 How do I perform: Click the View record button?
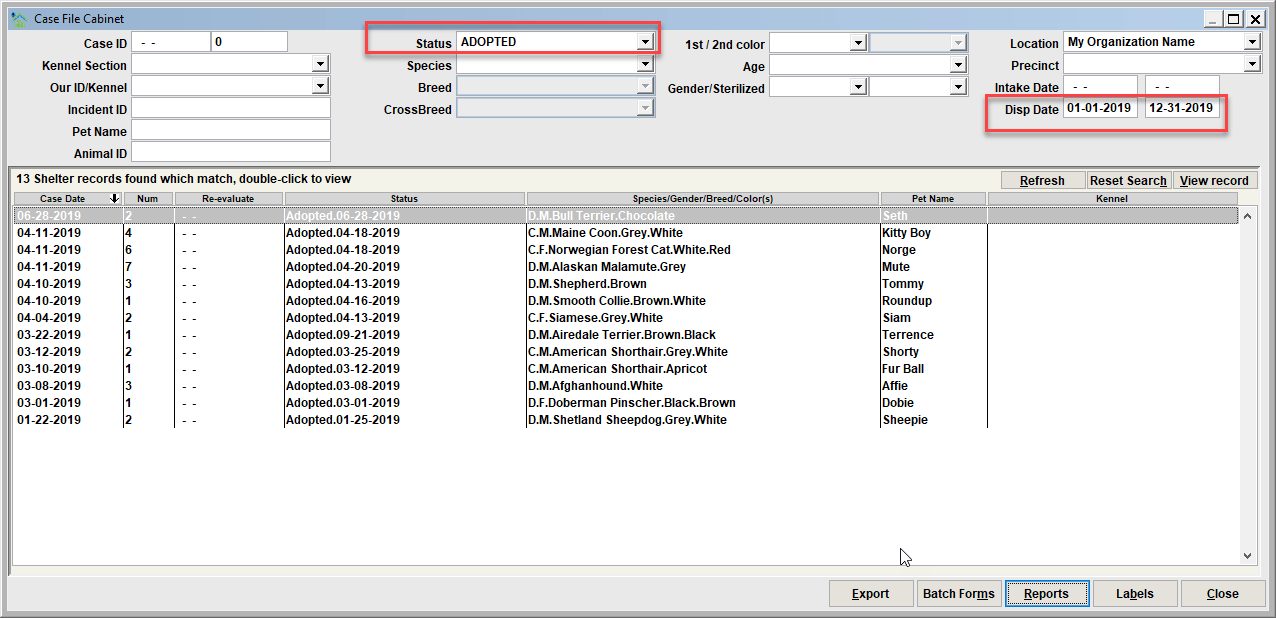(x=1214, y=180)
